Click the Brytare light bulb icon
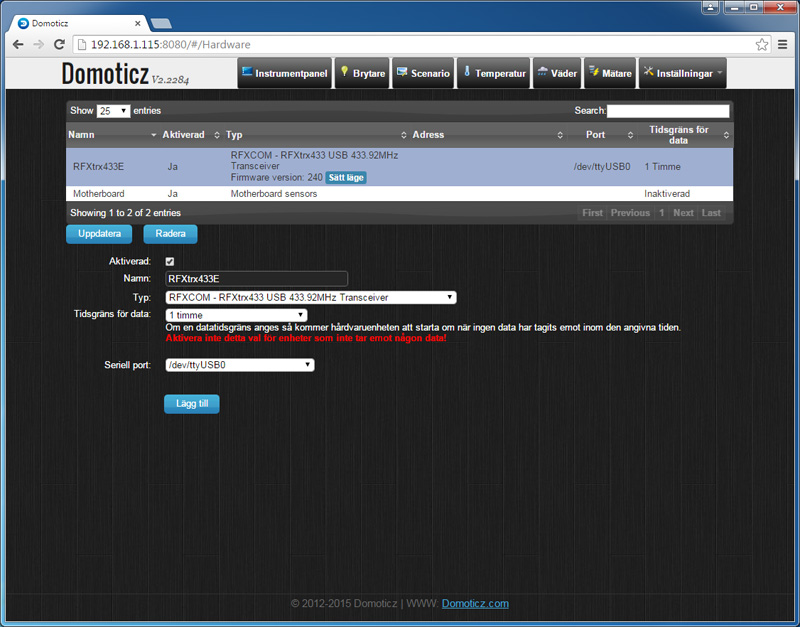The height and width of the screenshot is (627, 800). coord(344,71)
